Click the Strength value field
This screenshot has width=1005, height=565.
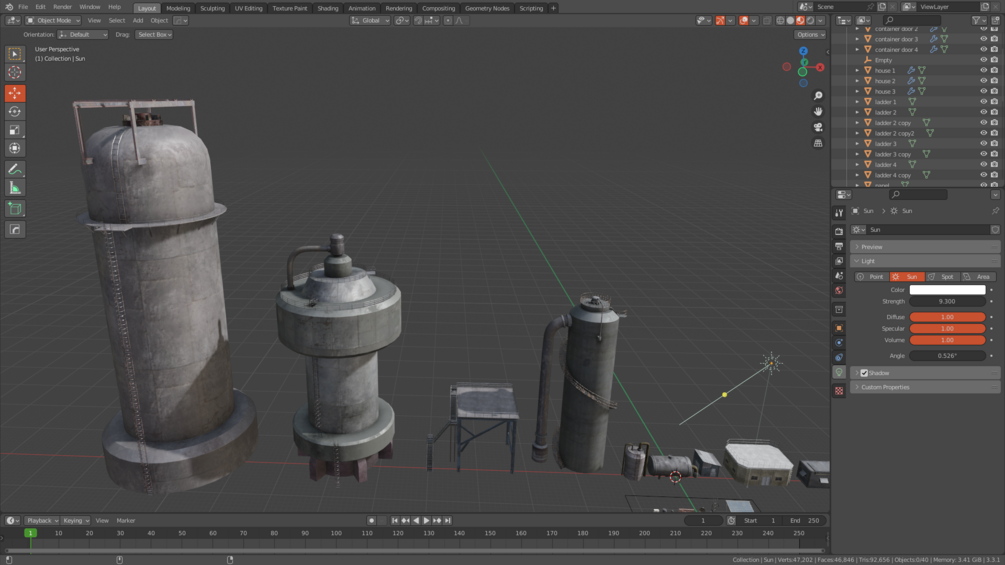click(x=947, y=301)
